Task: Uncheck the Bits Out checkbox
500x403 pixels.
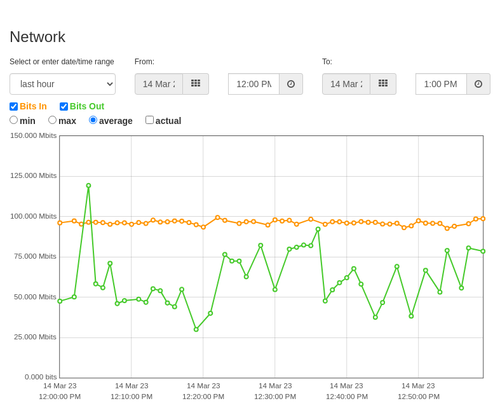Action: click(x=64, y=106)
